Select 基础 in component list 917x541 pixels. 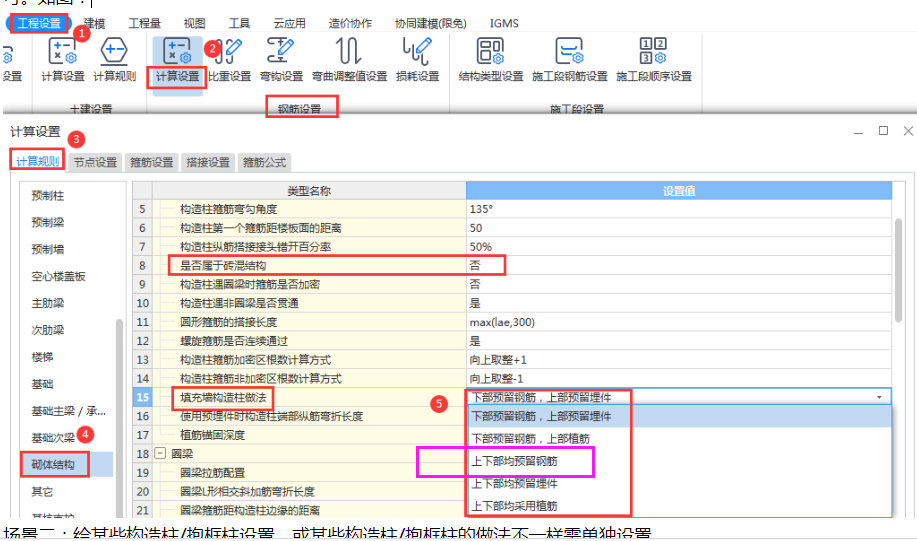pyautogui.click(x=43, y=384)
